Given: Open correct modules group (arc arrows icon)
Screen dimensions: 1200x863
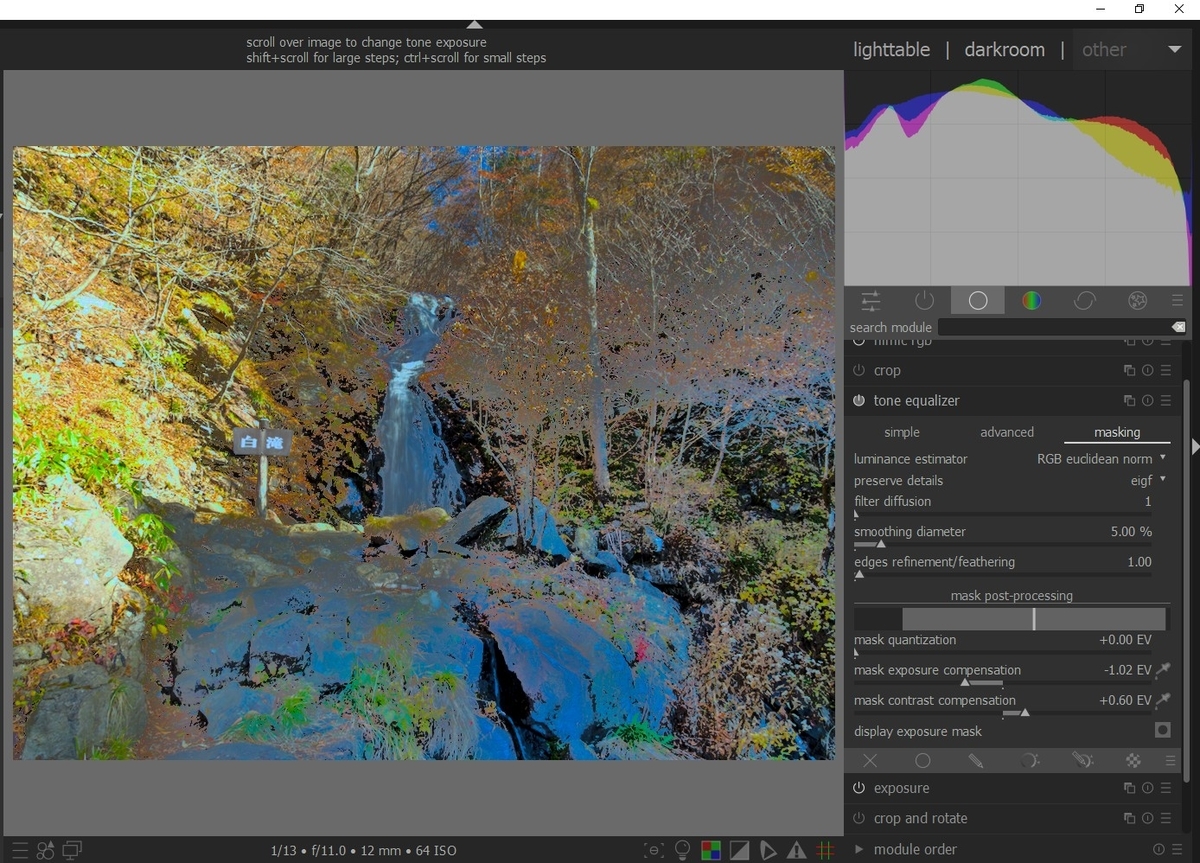Looking at the screenshot, I should [x=1084, y=300].
